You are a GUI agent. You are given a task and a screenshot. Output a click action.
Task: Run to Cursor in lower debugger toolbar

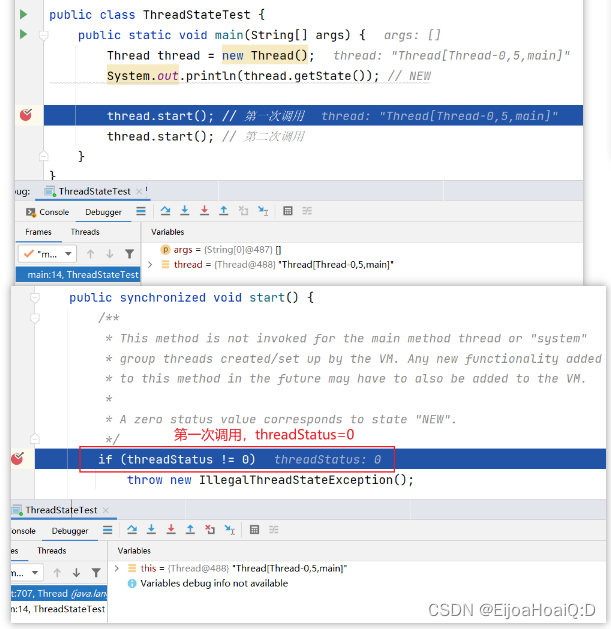pos(229,530)
